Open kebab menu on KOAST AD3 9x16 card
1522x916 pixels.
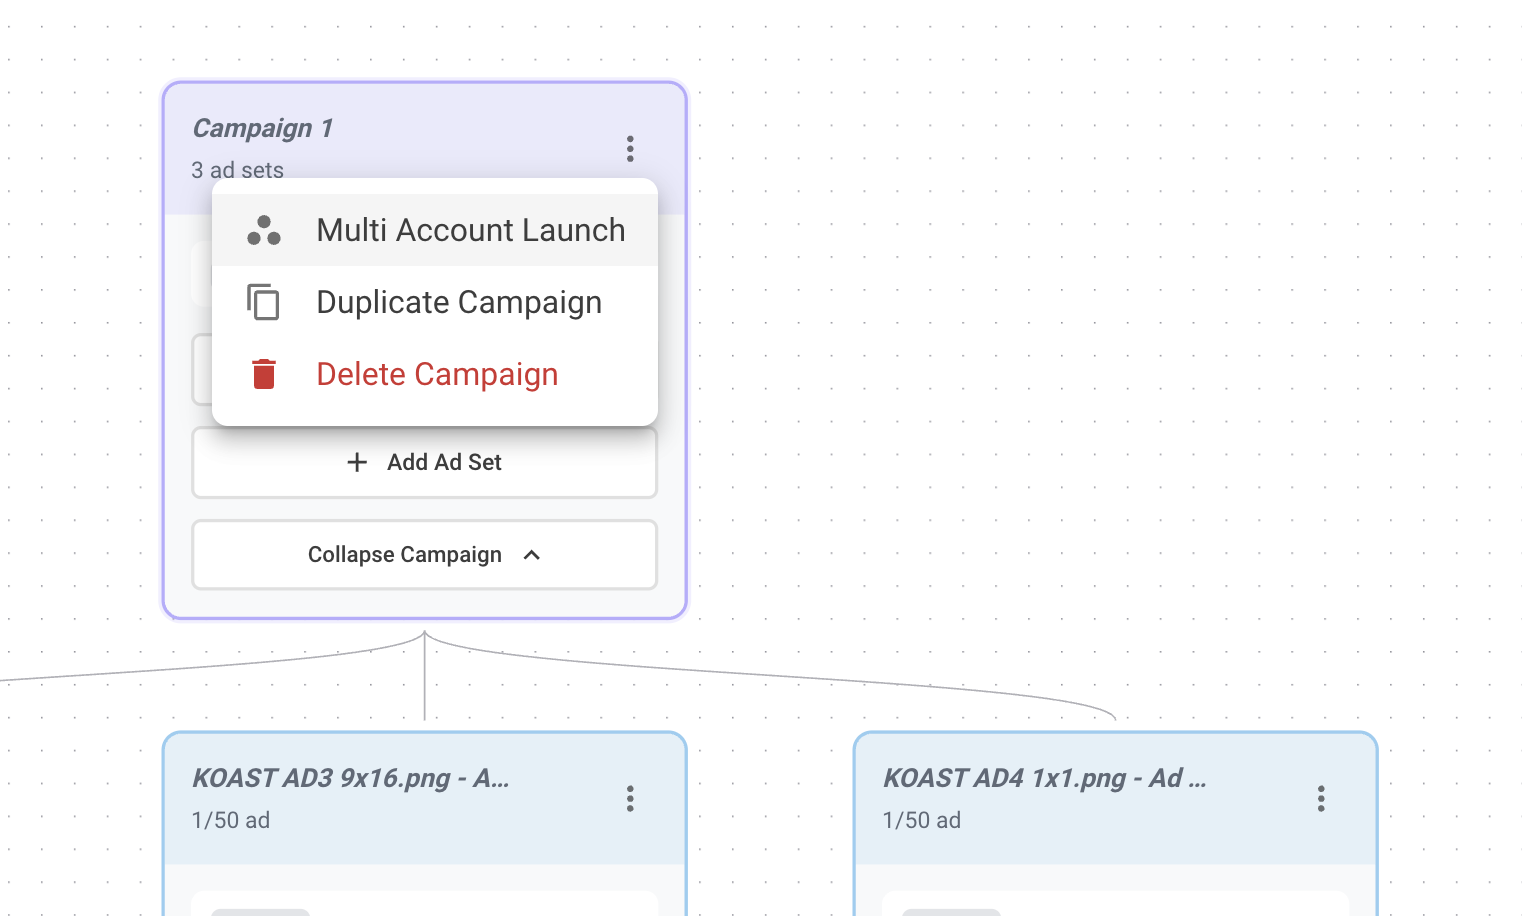point(630,798)
